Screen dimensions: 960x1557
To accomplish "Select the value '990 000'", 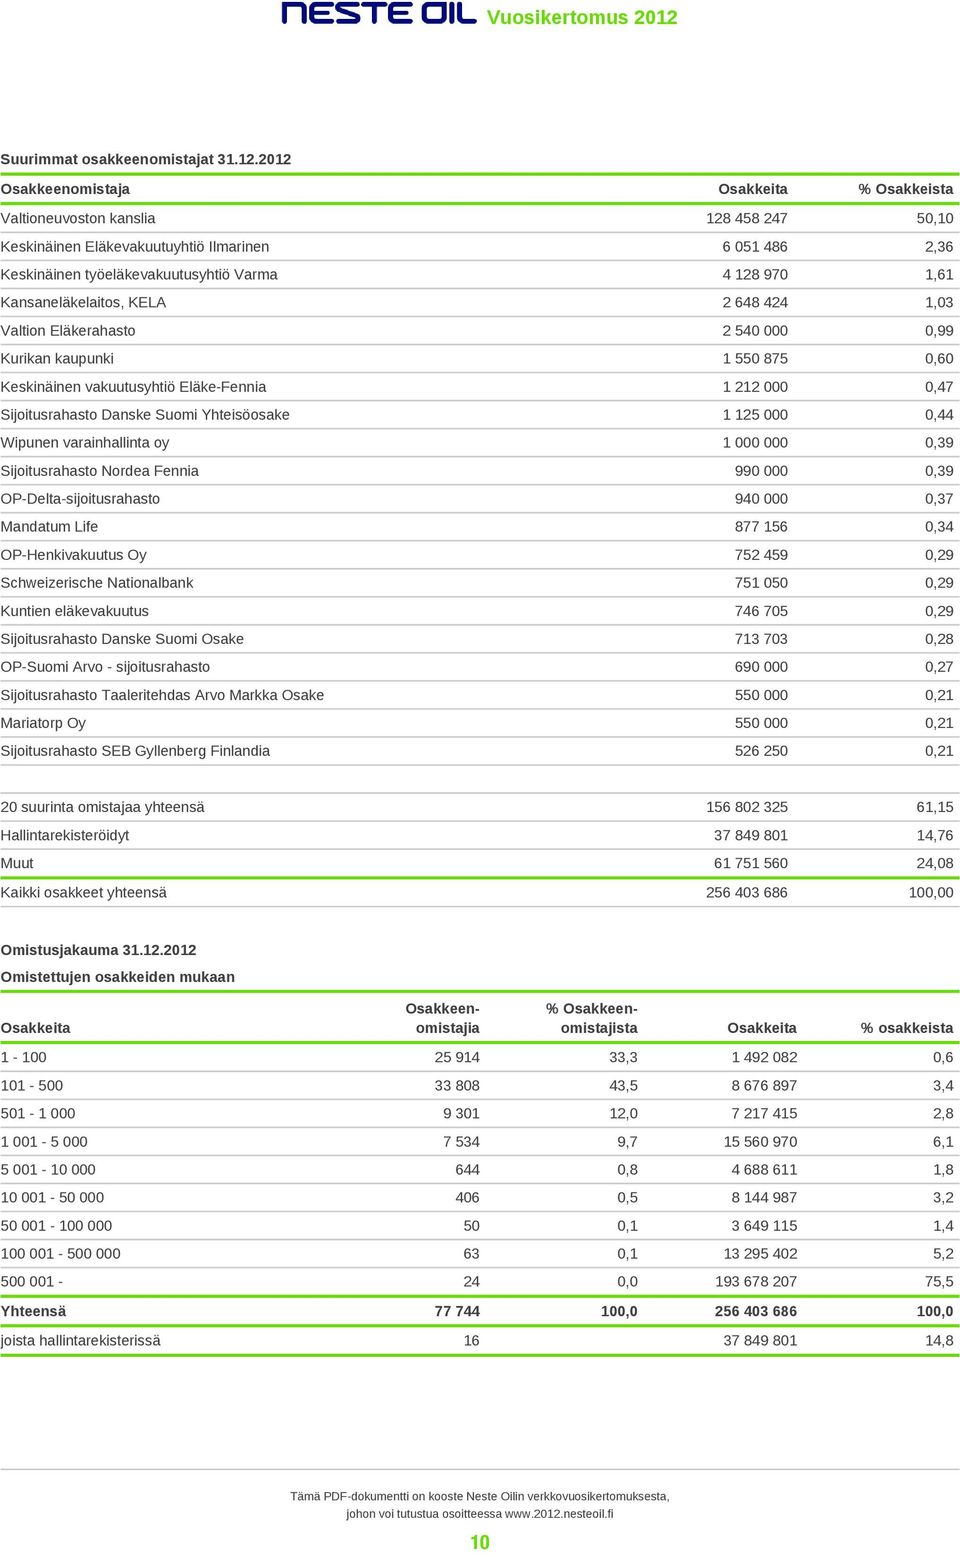I will (761, 470).
